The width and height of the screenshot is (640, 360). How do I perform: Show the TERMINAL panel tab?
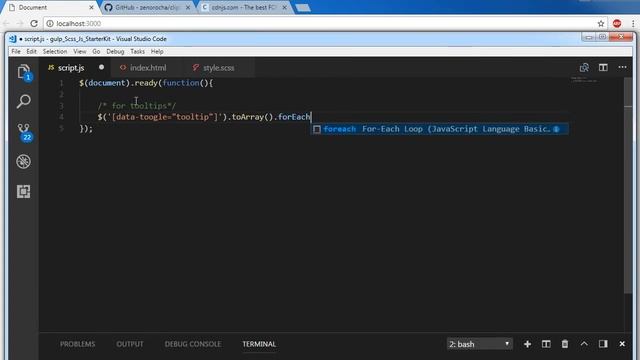[x=259, y=344]
